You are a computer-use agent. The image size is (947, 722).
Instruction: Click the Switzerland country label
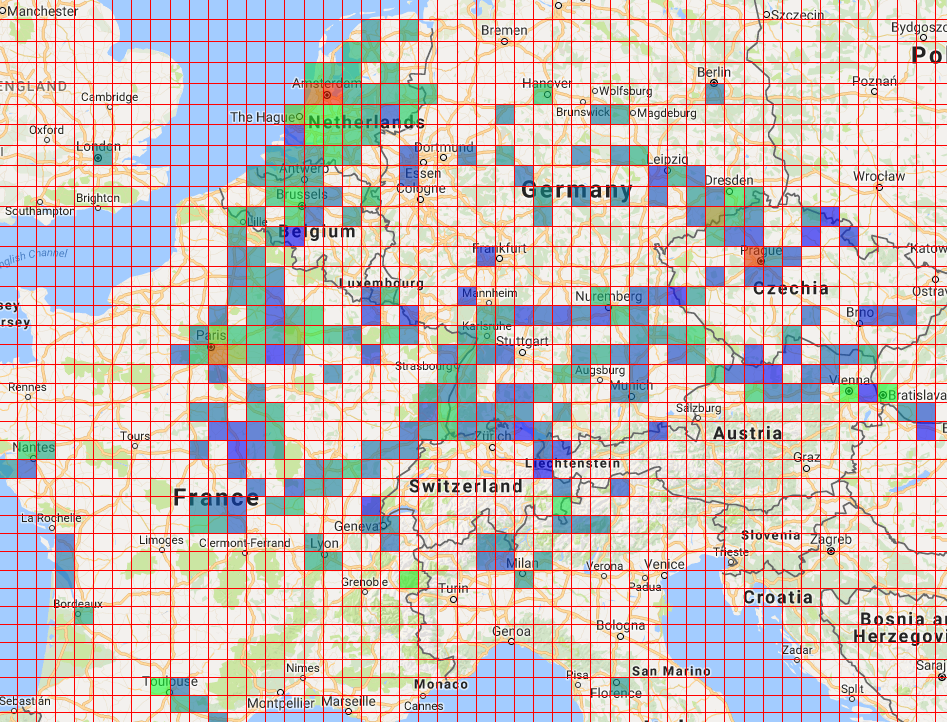(x=466, y=486)
